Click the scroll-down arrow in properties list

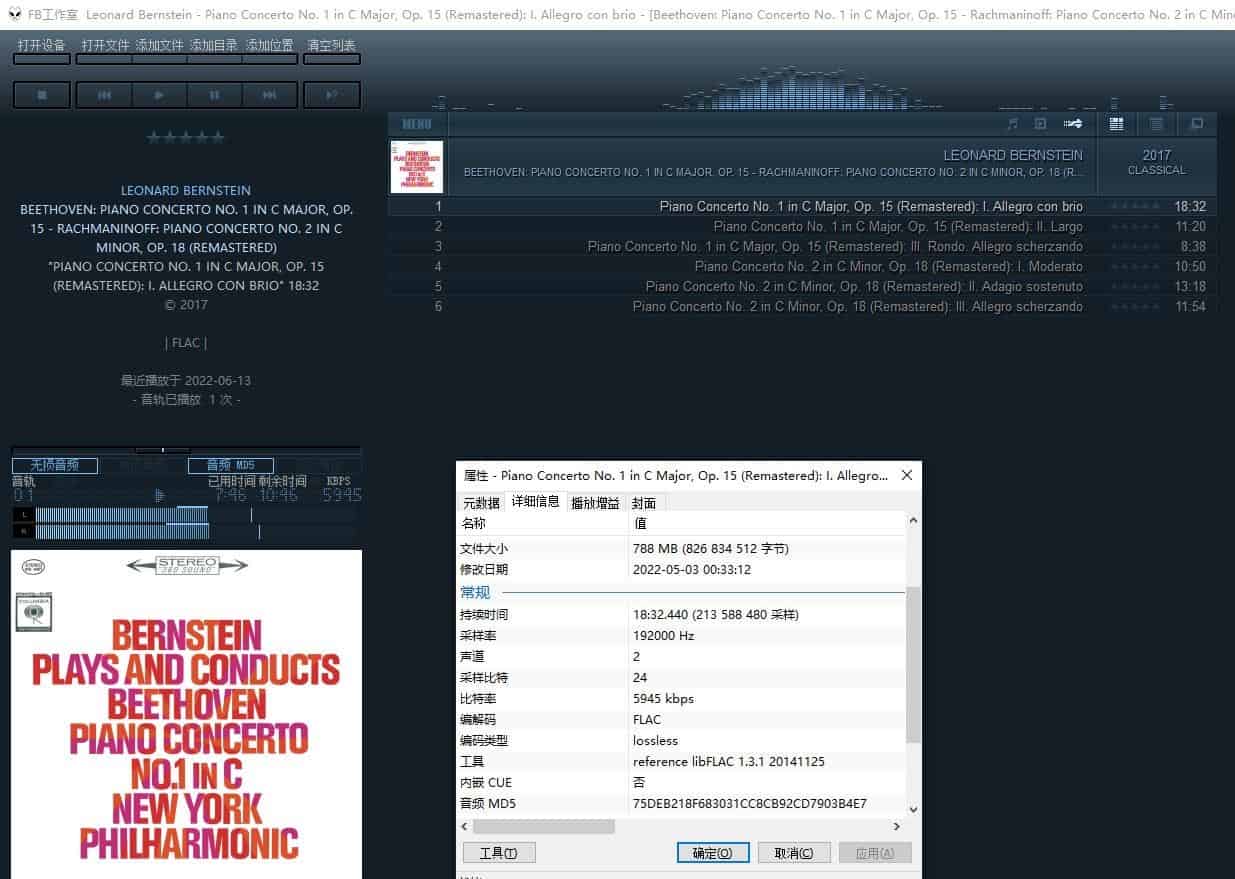coord(913,809)
